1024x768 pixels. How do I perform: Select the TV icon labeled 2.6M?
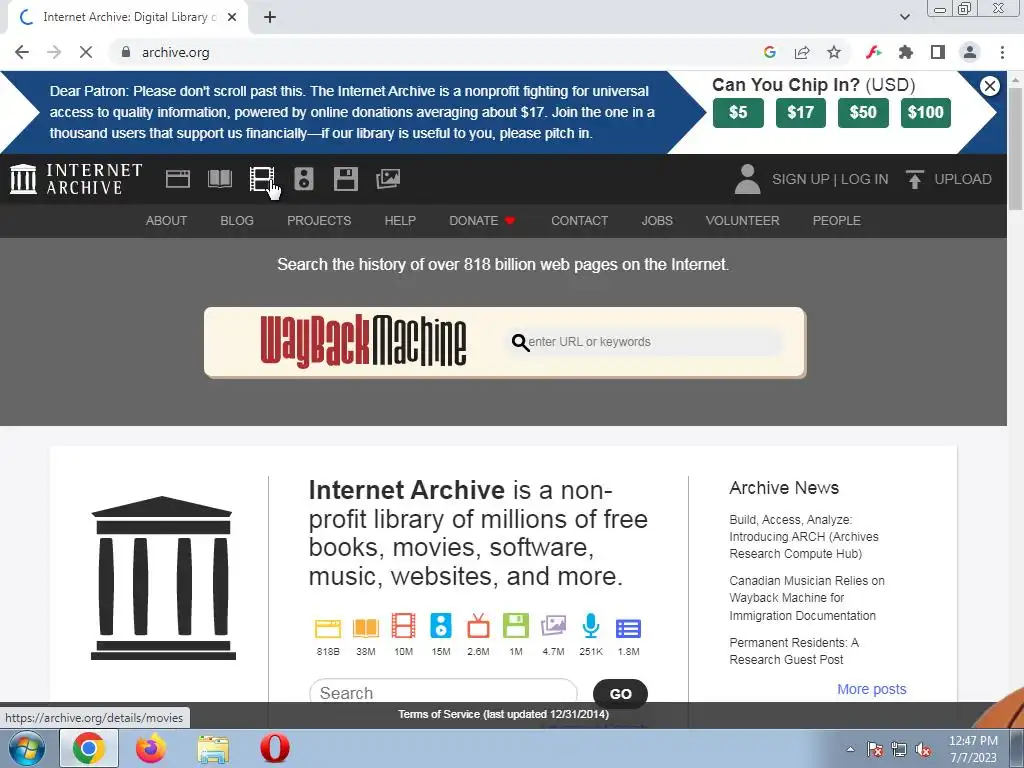pyautogui.click(x=478, y=626)
